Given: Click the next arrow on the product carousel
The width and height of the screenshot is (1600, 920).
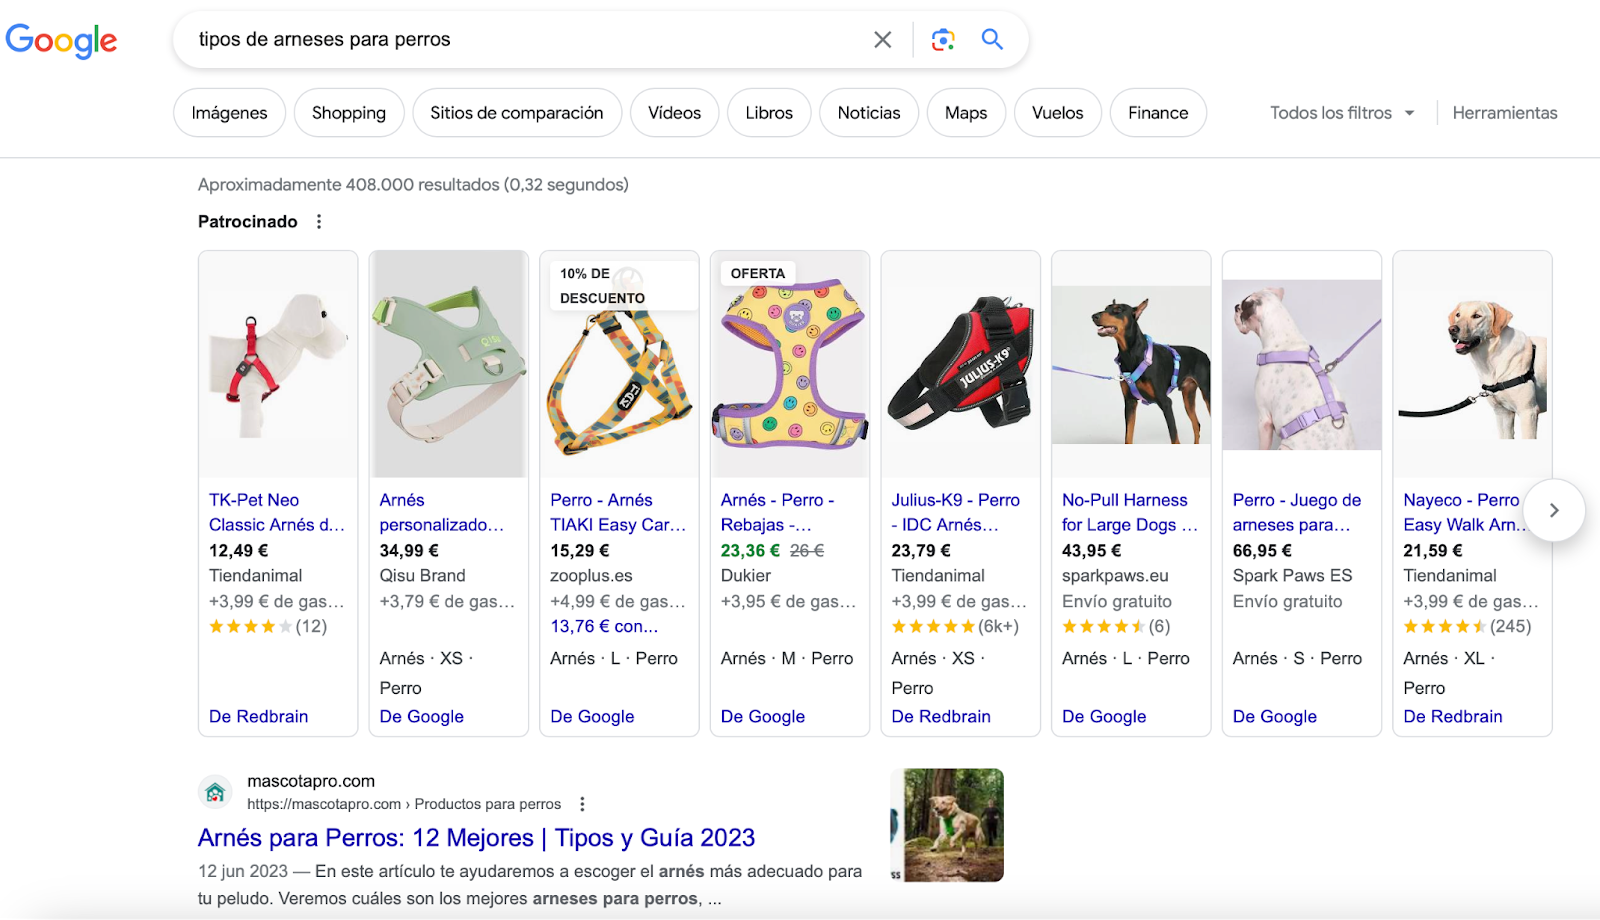Looking at the screenshot, I should click(1554, 510).
